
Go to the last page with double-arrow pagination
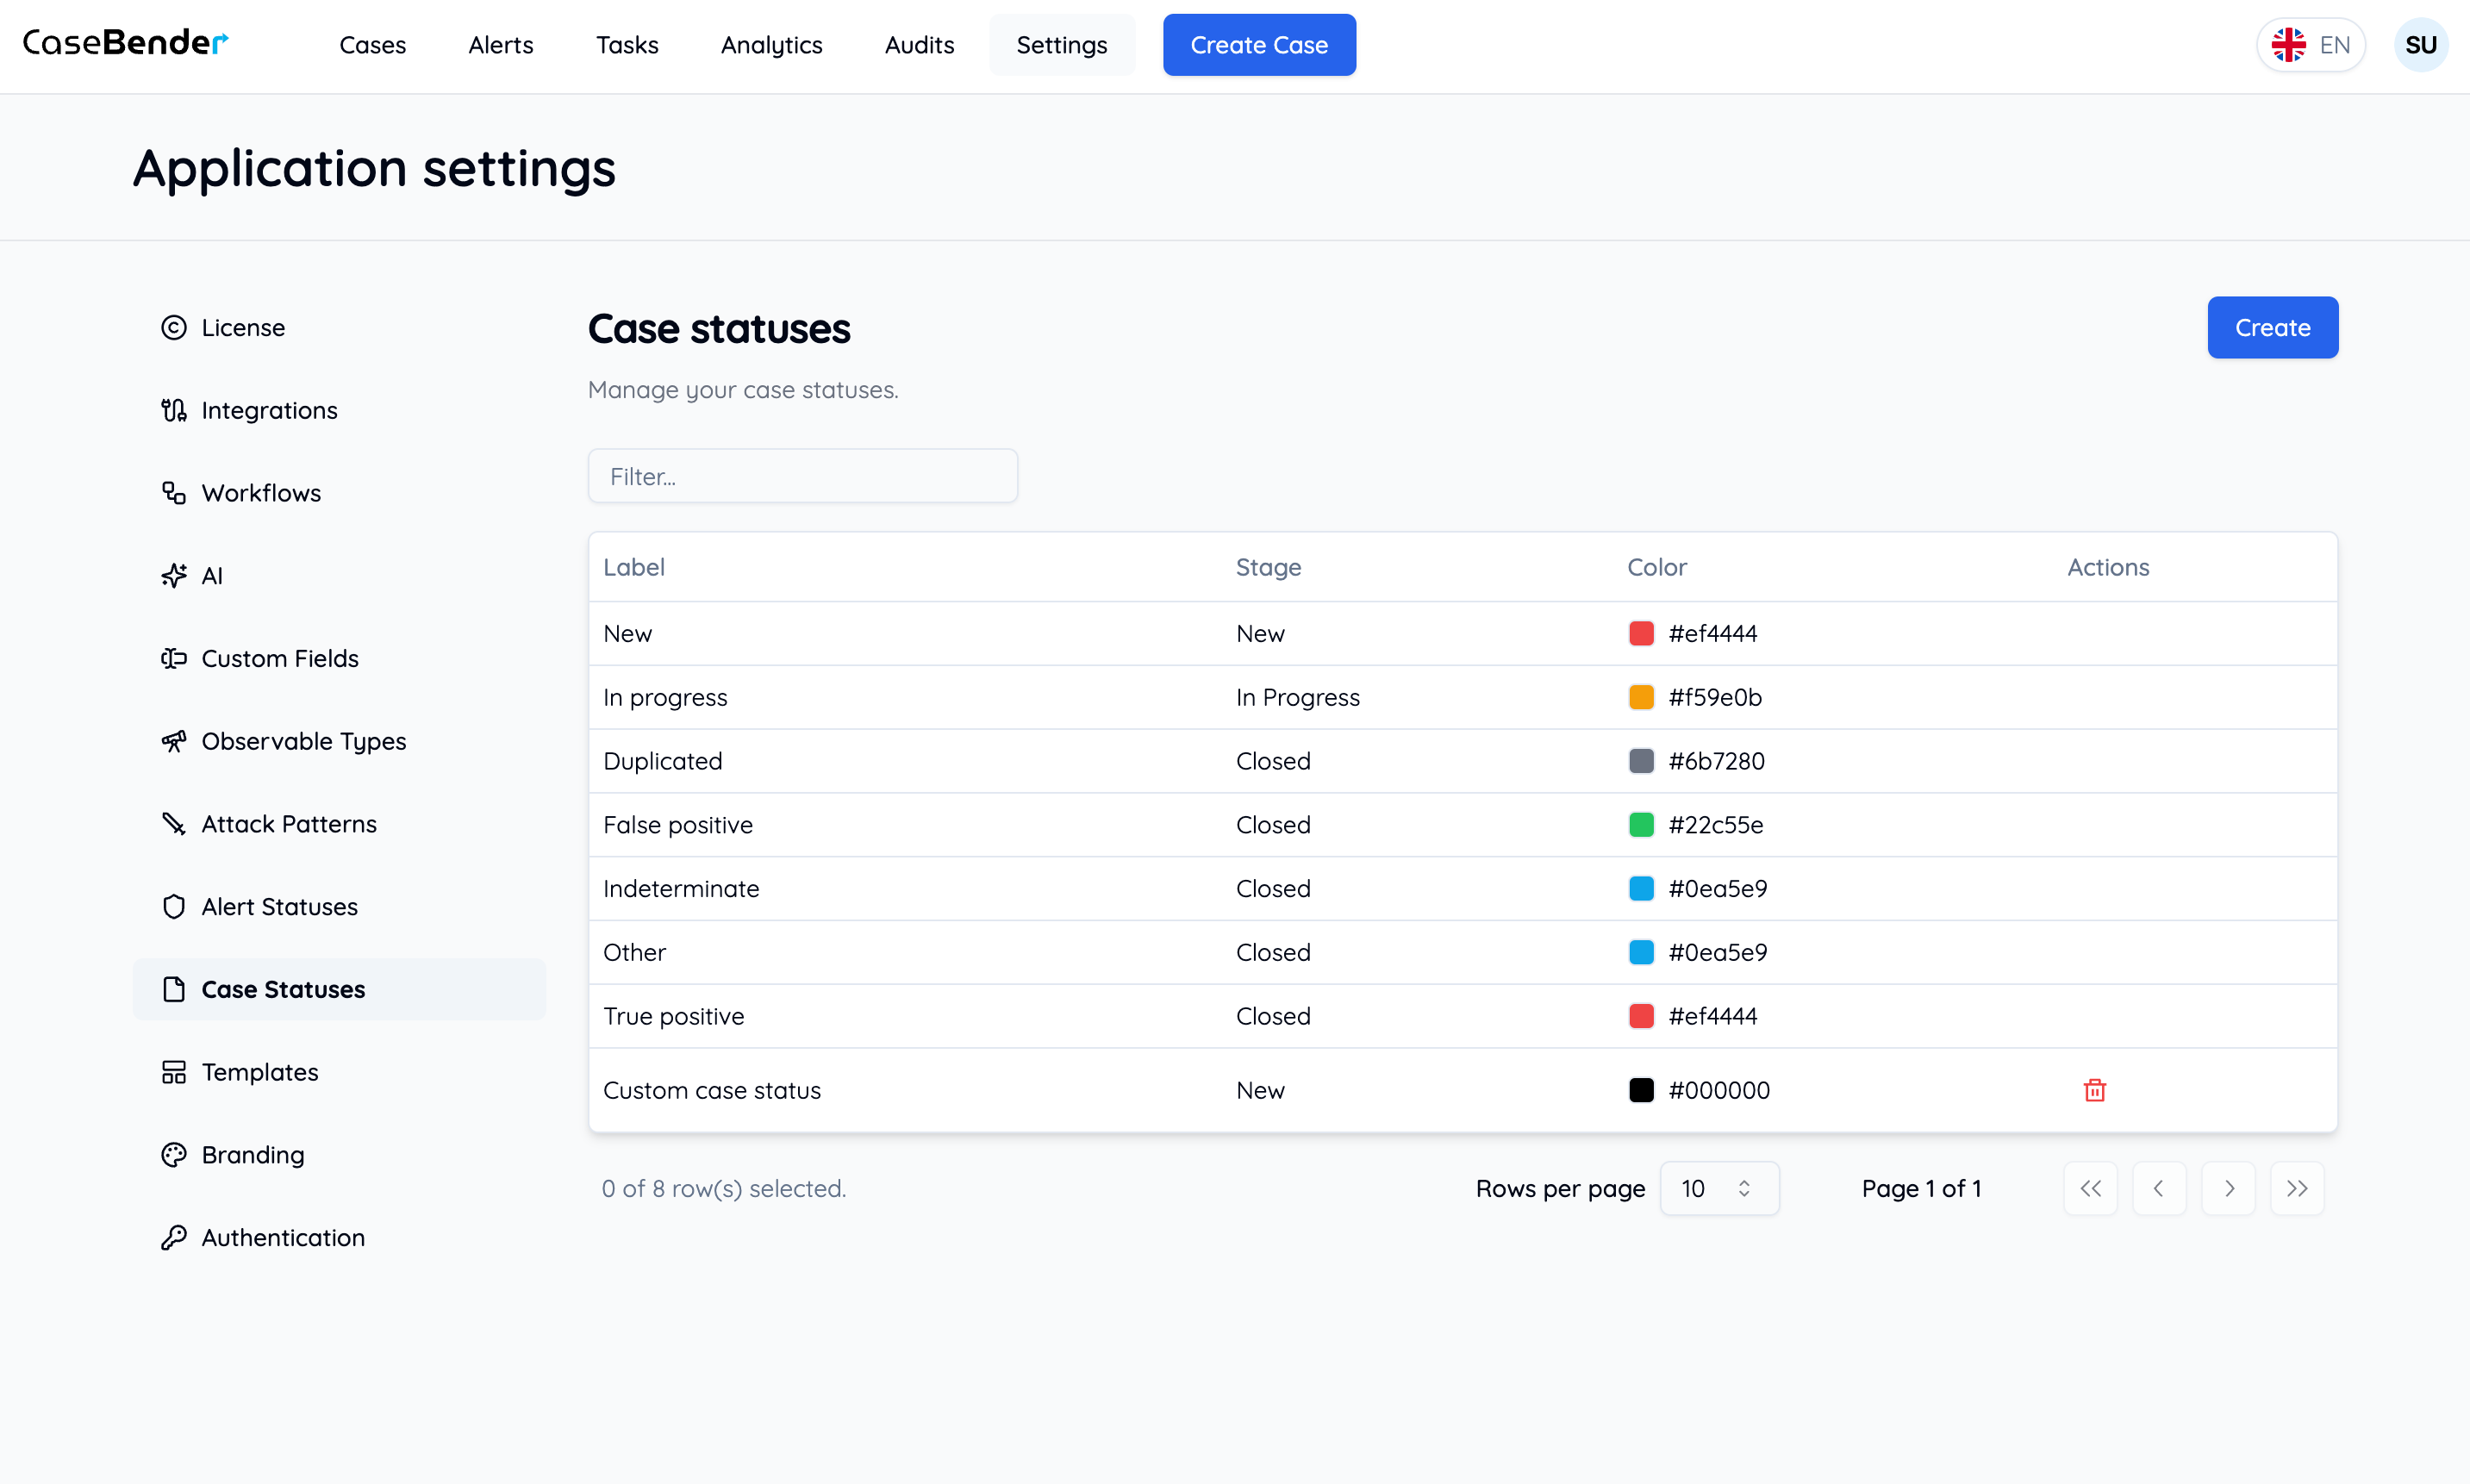click(2297, 1188)
